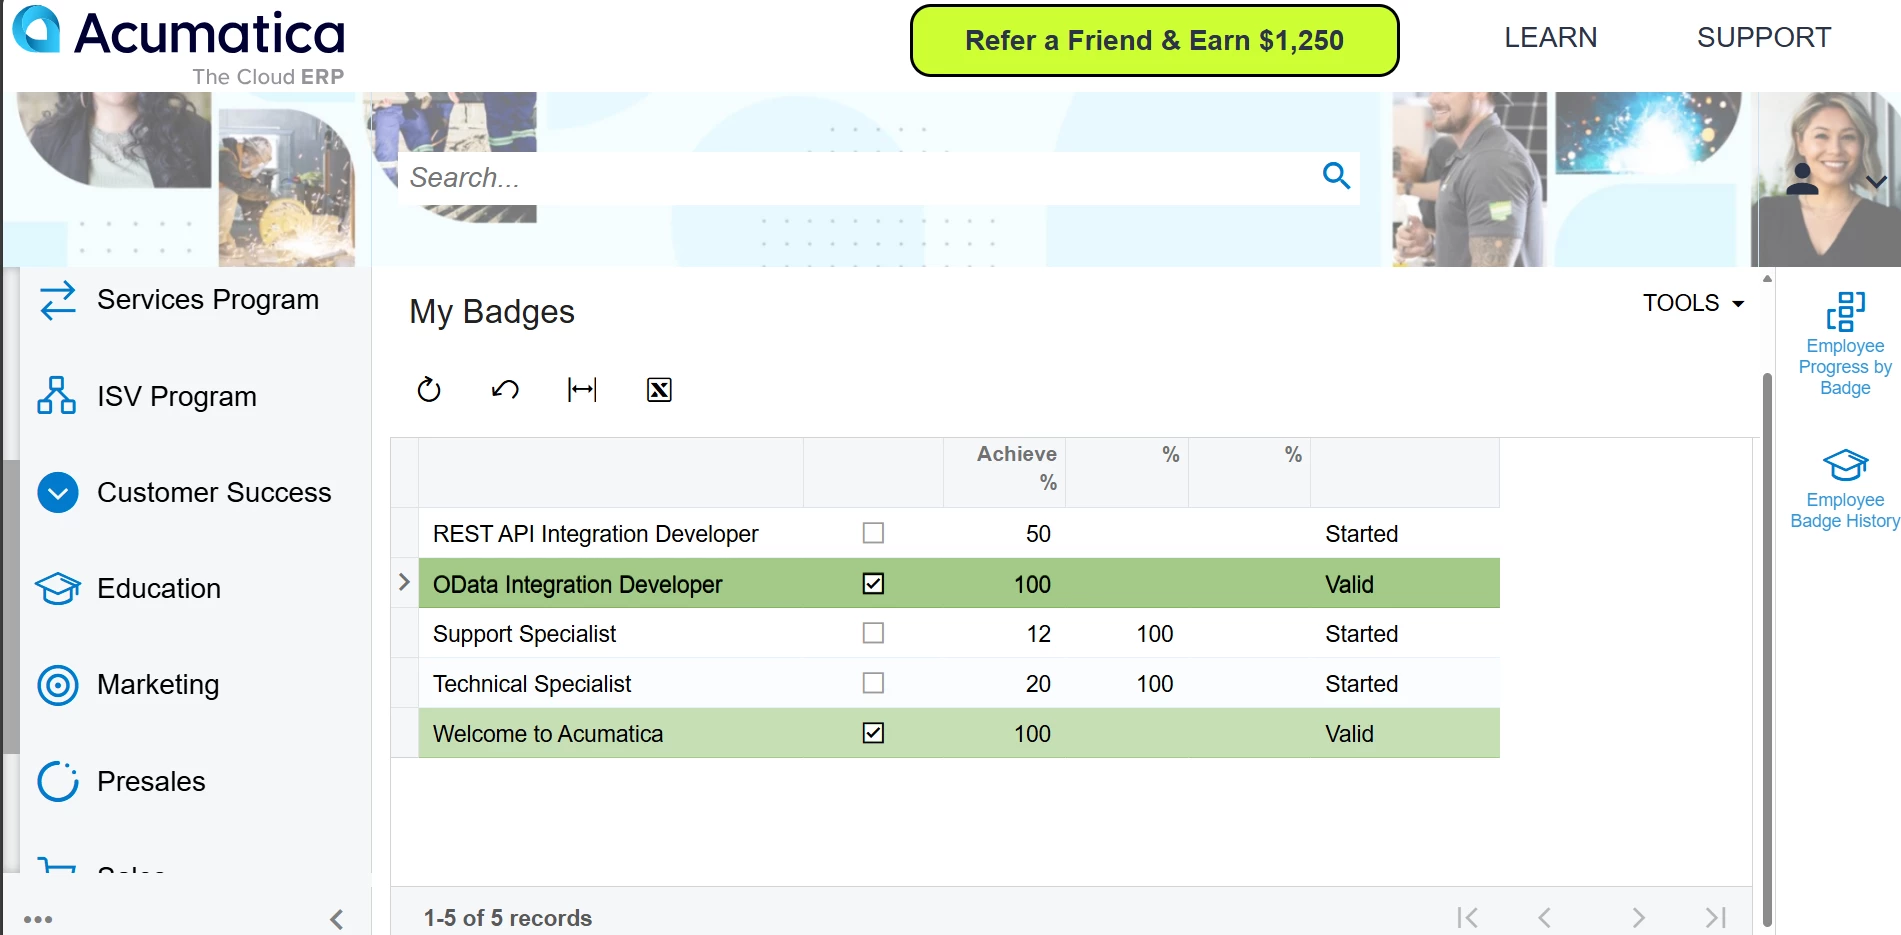The width and height of the screenshot is (1901, 935).
Task: Go to previous page of records
Action: click(1544, 917)
